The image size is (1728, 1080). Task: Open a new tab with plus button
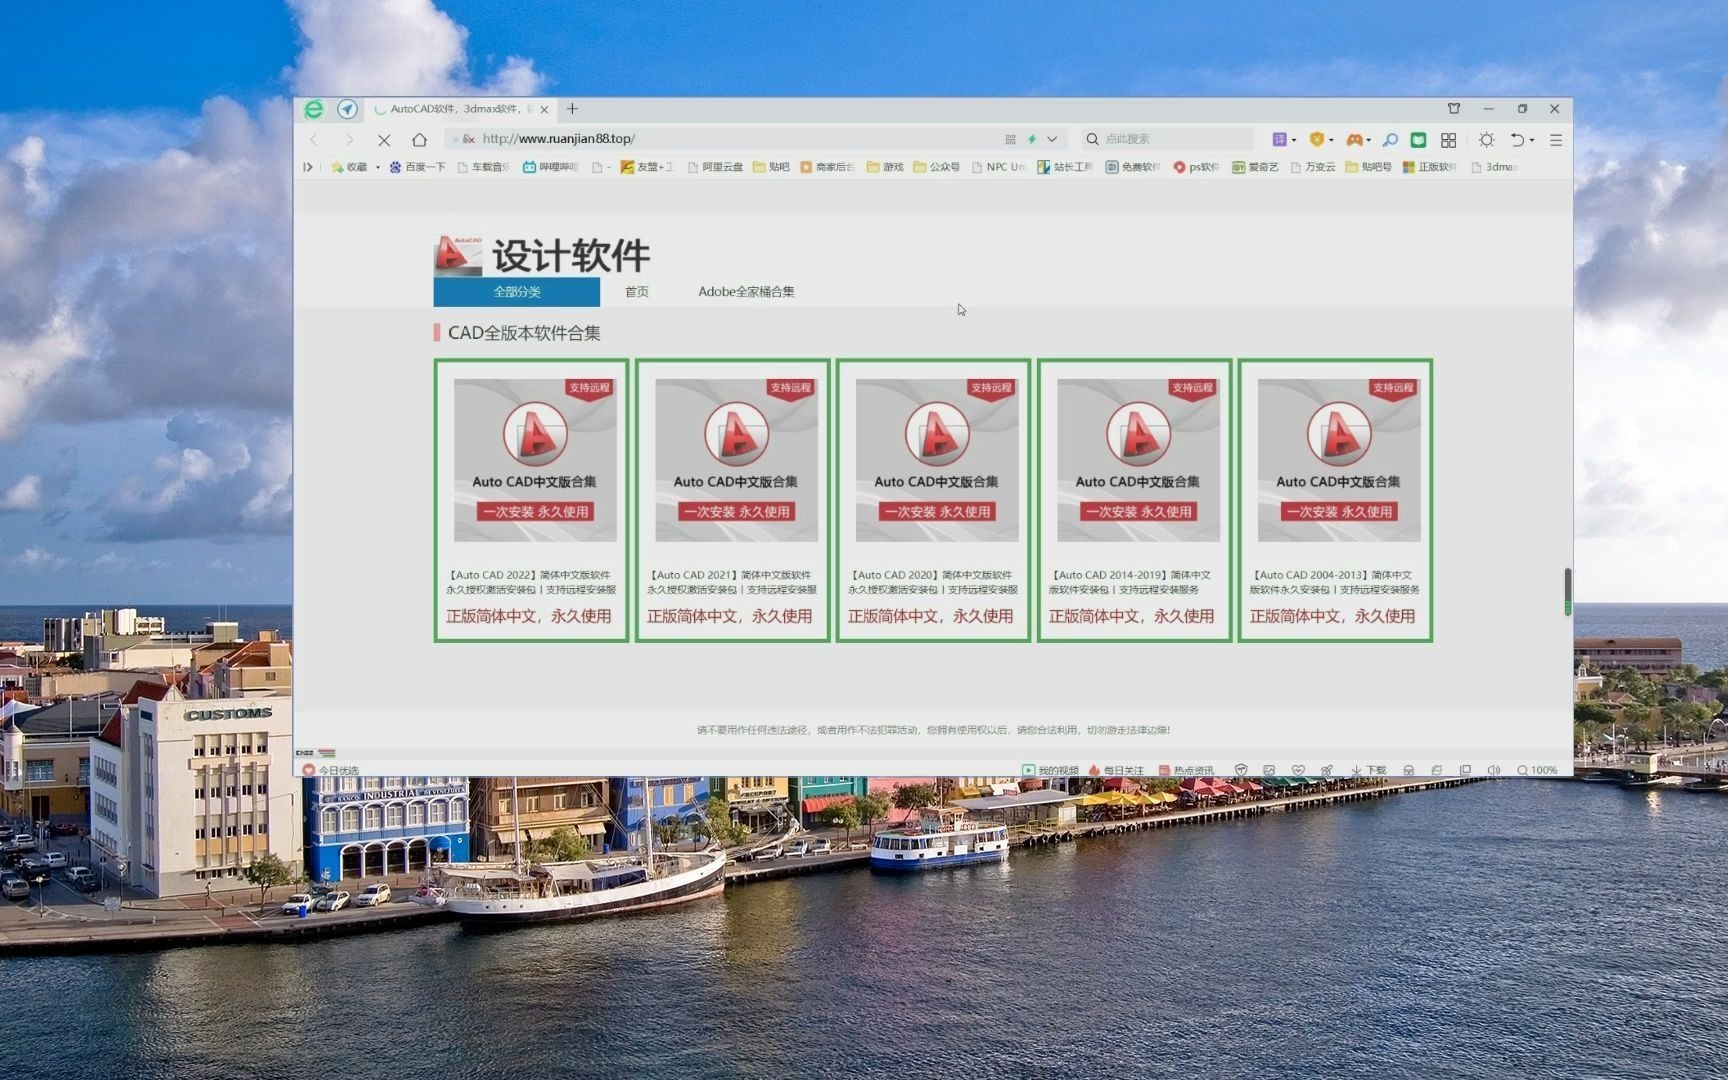[572, 109]
